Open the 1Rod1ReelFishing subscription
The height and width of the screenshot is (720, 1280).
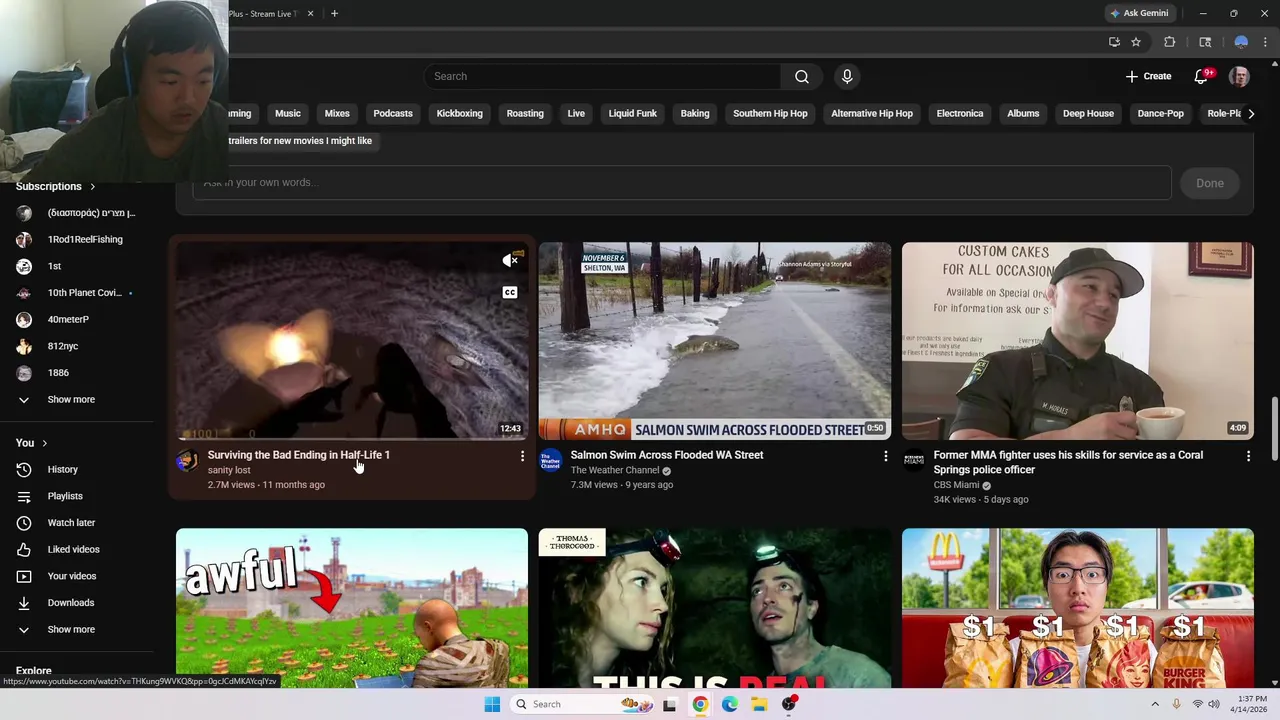click(x=85, y=239)
